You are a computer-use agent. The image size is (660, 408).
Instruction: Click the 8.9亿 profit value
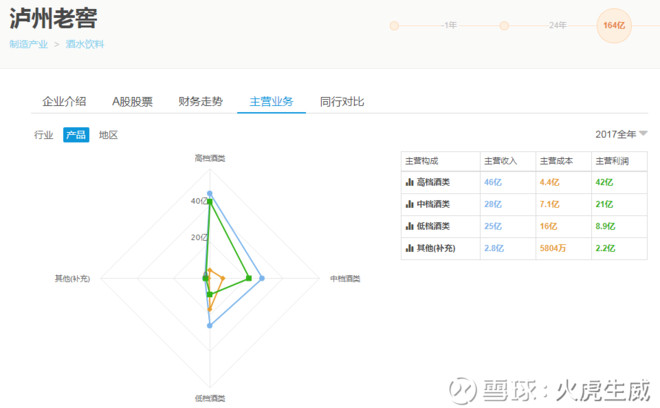pyautogui.click(x=605, y=226)
